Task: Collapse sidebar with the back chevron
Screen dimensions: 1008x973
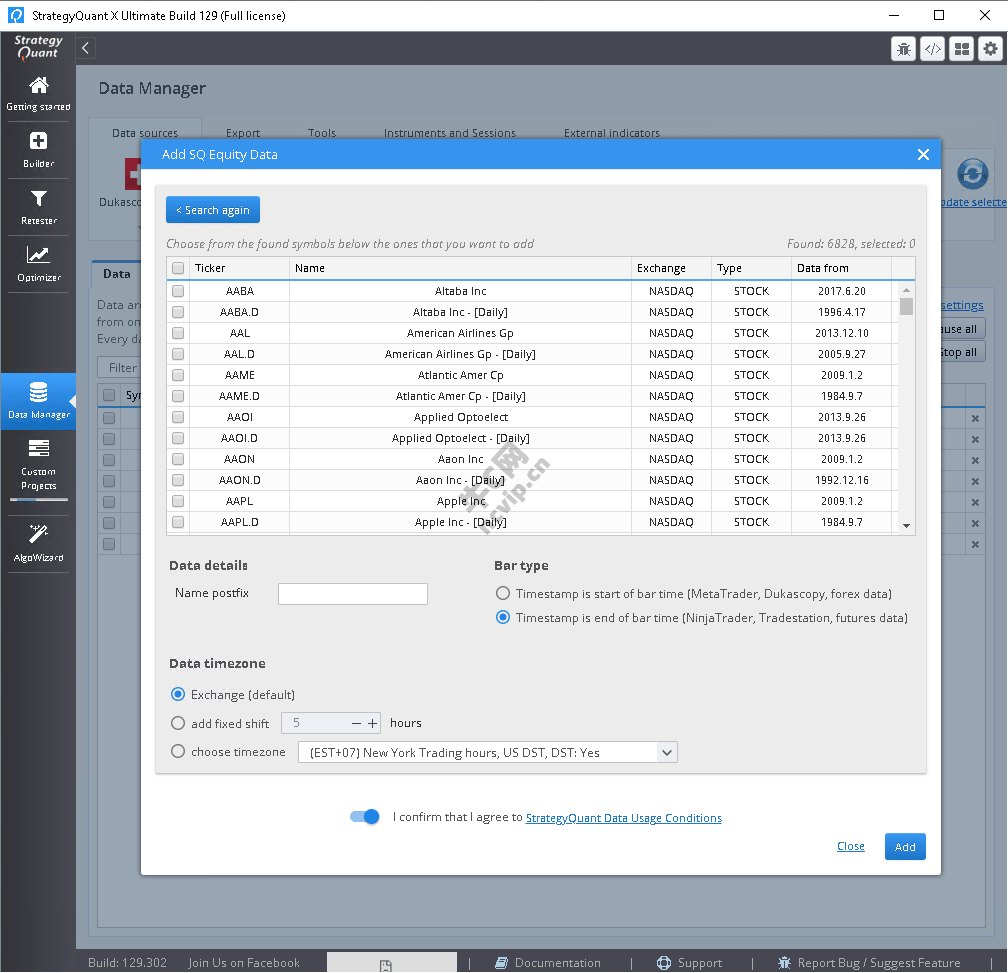Action: [86, 48]
